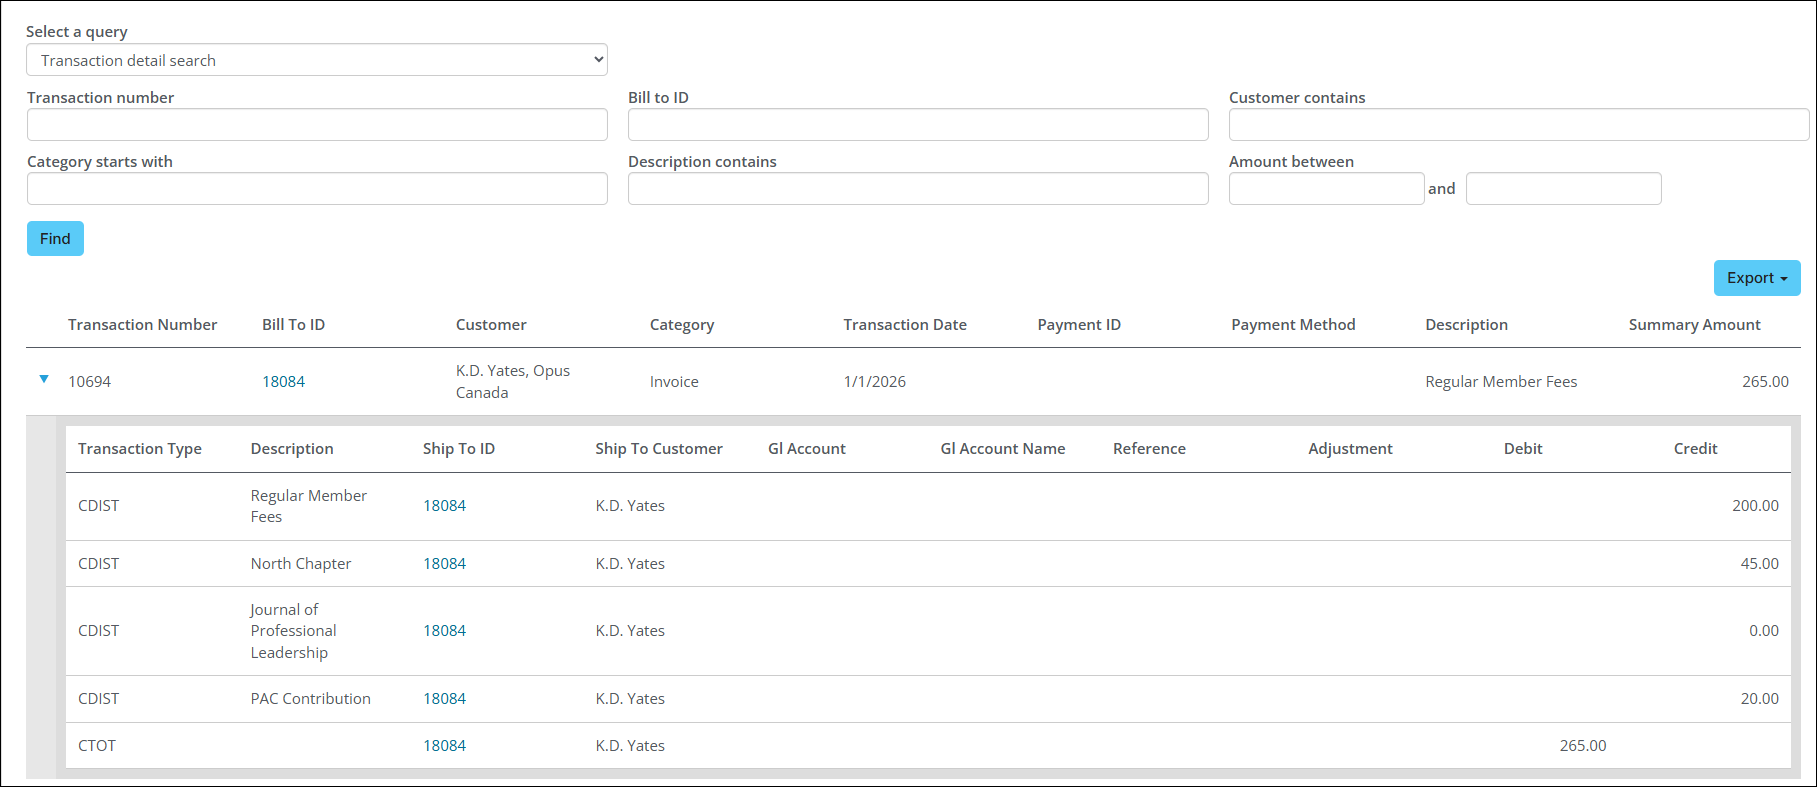Sort by Transaction Date column header
1817x787 pixels.
click(x=904, y=325)
